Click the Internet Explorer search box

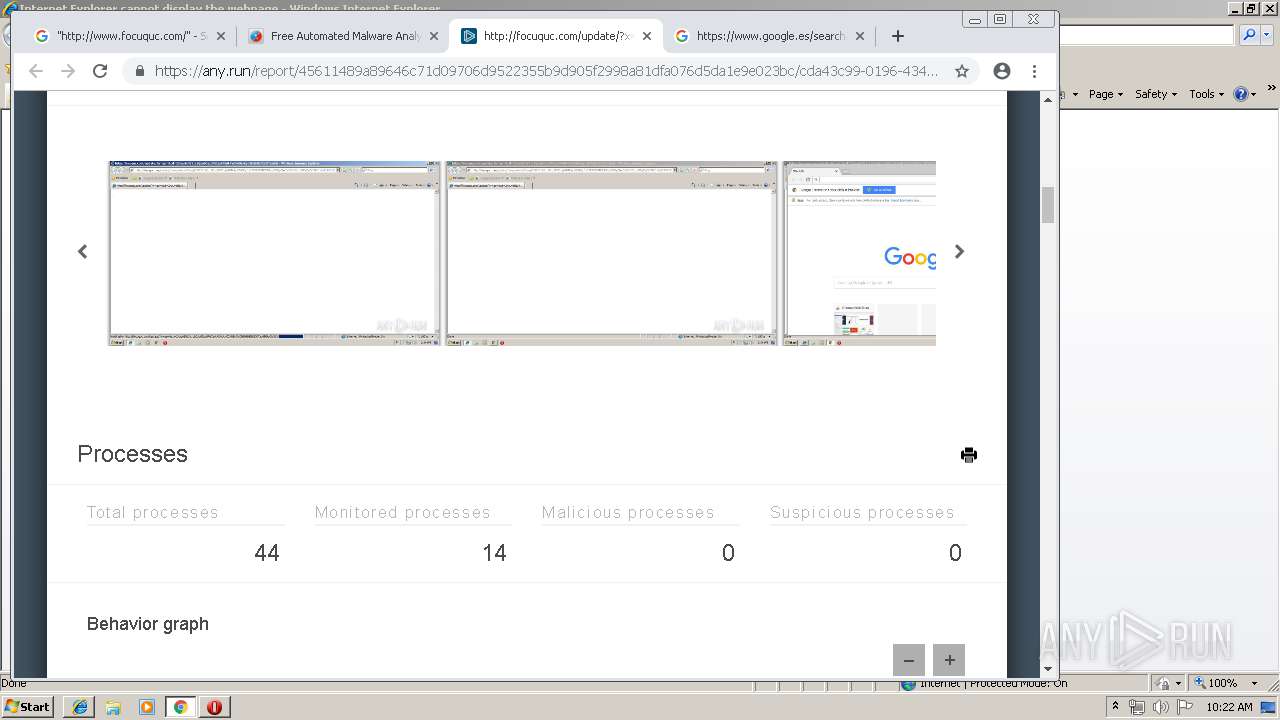coord(1147,35)
